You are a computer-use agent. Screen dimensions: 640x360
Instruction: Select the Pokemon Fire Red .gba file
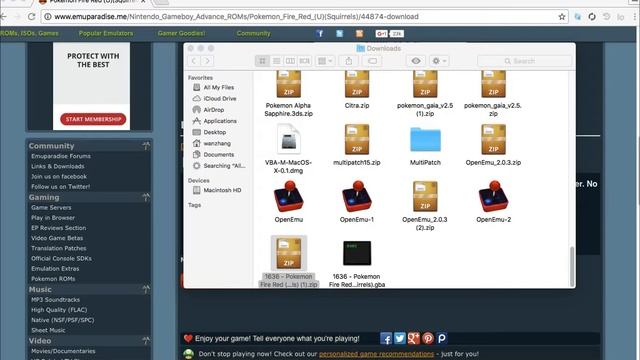click(357, 253)
